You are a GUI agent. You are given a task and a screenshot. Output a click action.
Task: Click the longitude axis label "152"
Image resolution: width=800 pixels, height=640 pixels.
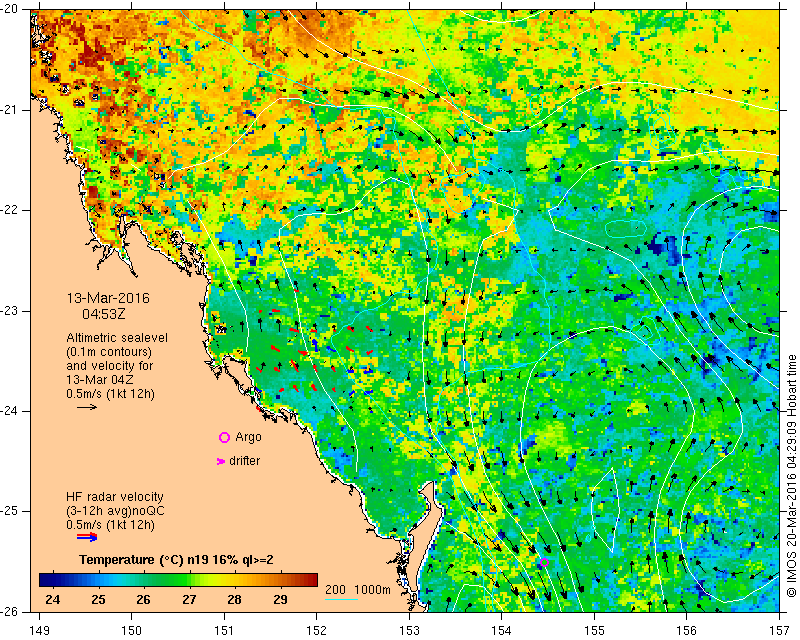pyautogui.click(x=316, y=631)
